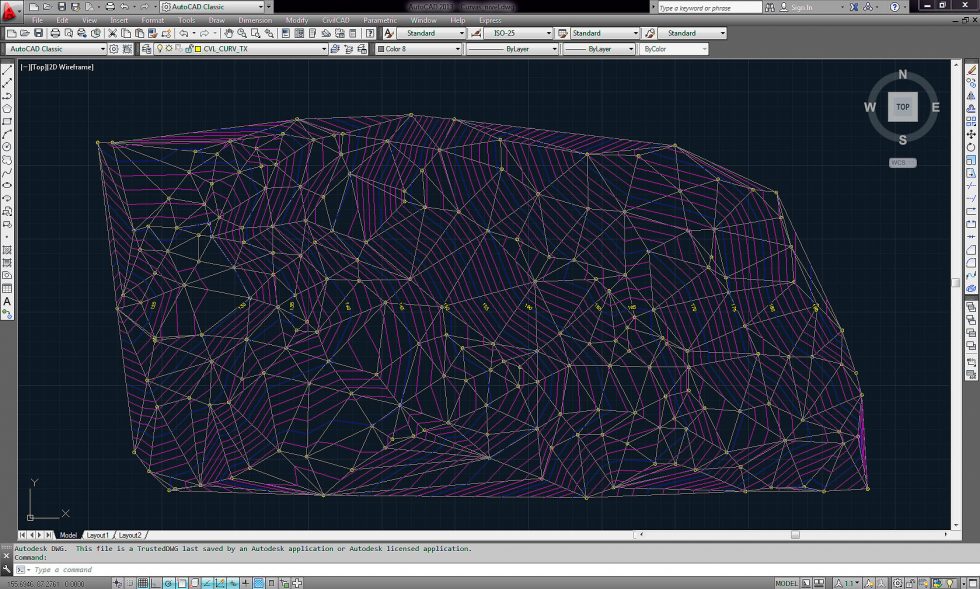
Task: Select the Text (A) tool in draw toolbar
Action: [x=7, y=301]
